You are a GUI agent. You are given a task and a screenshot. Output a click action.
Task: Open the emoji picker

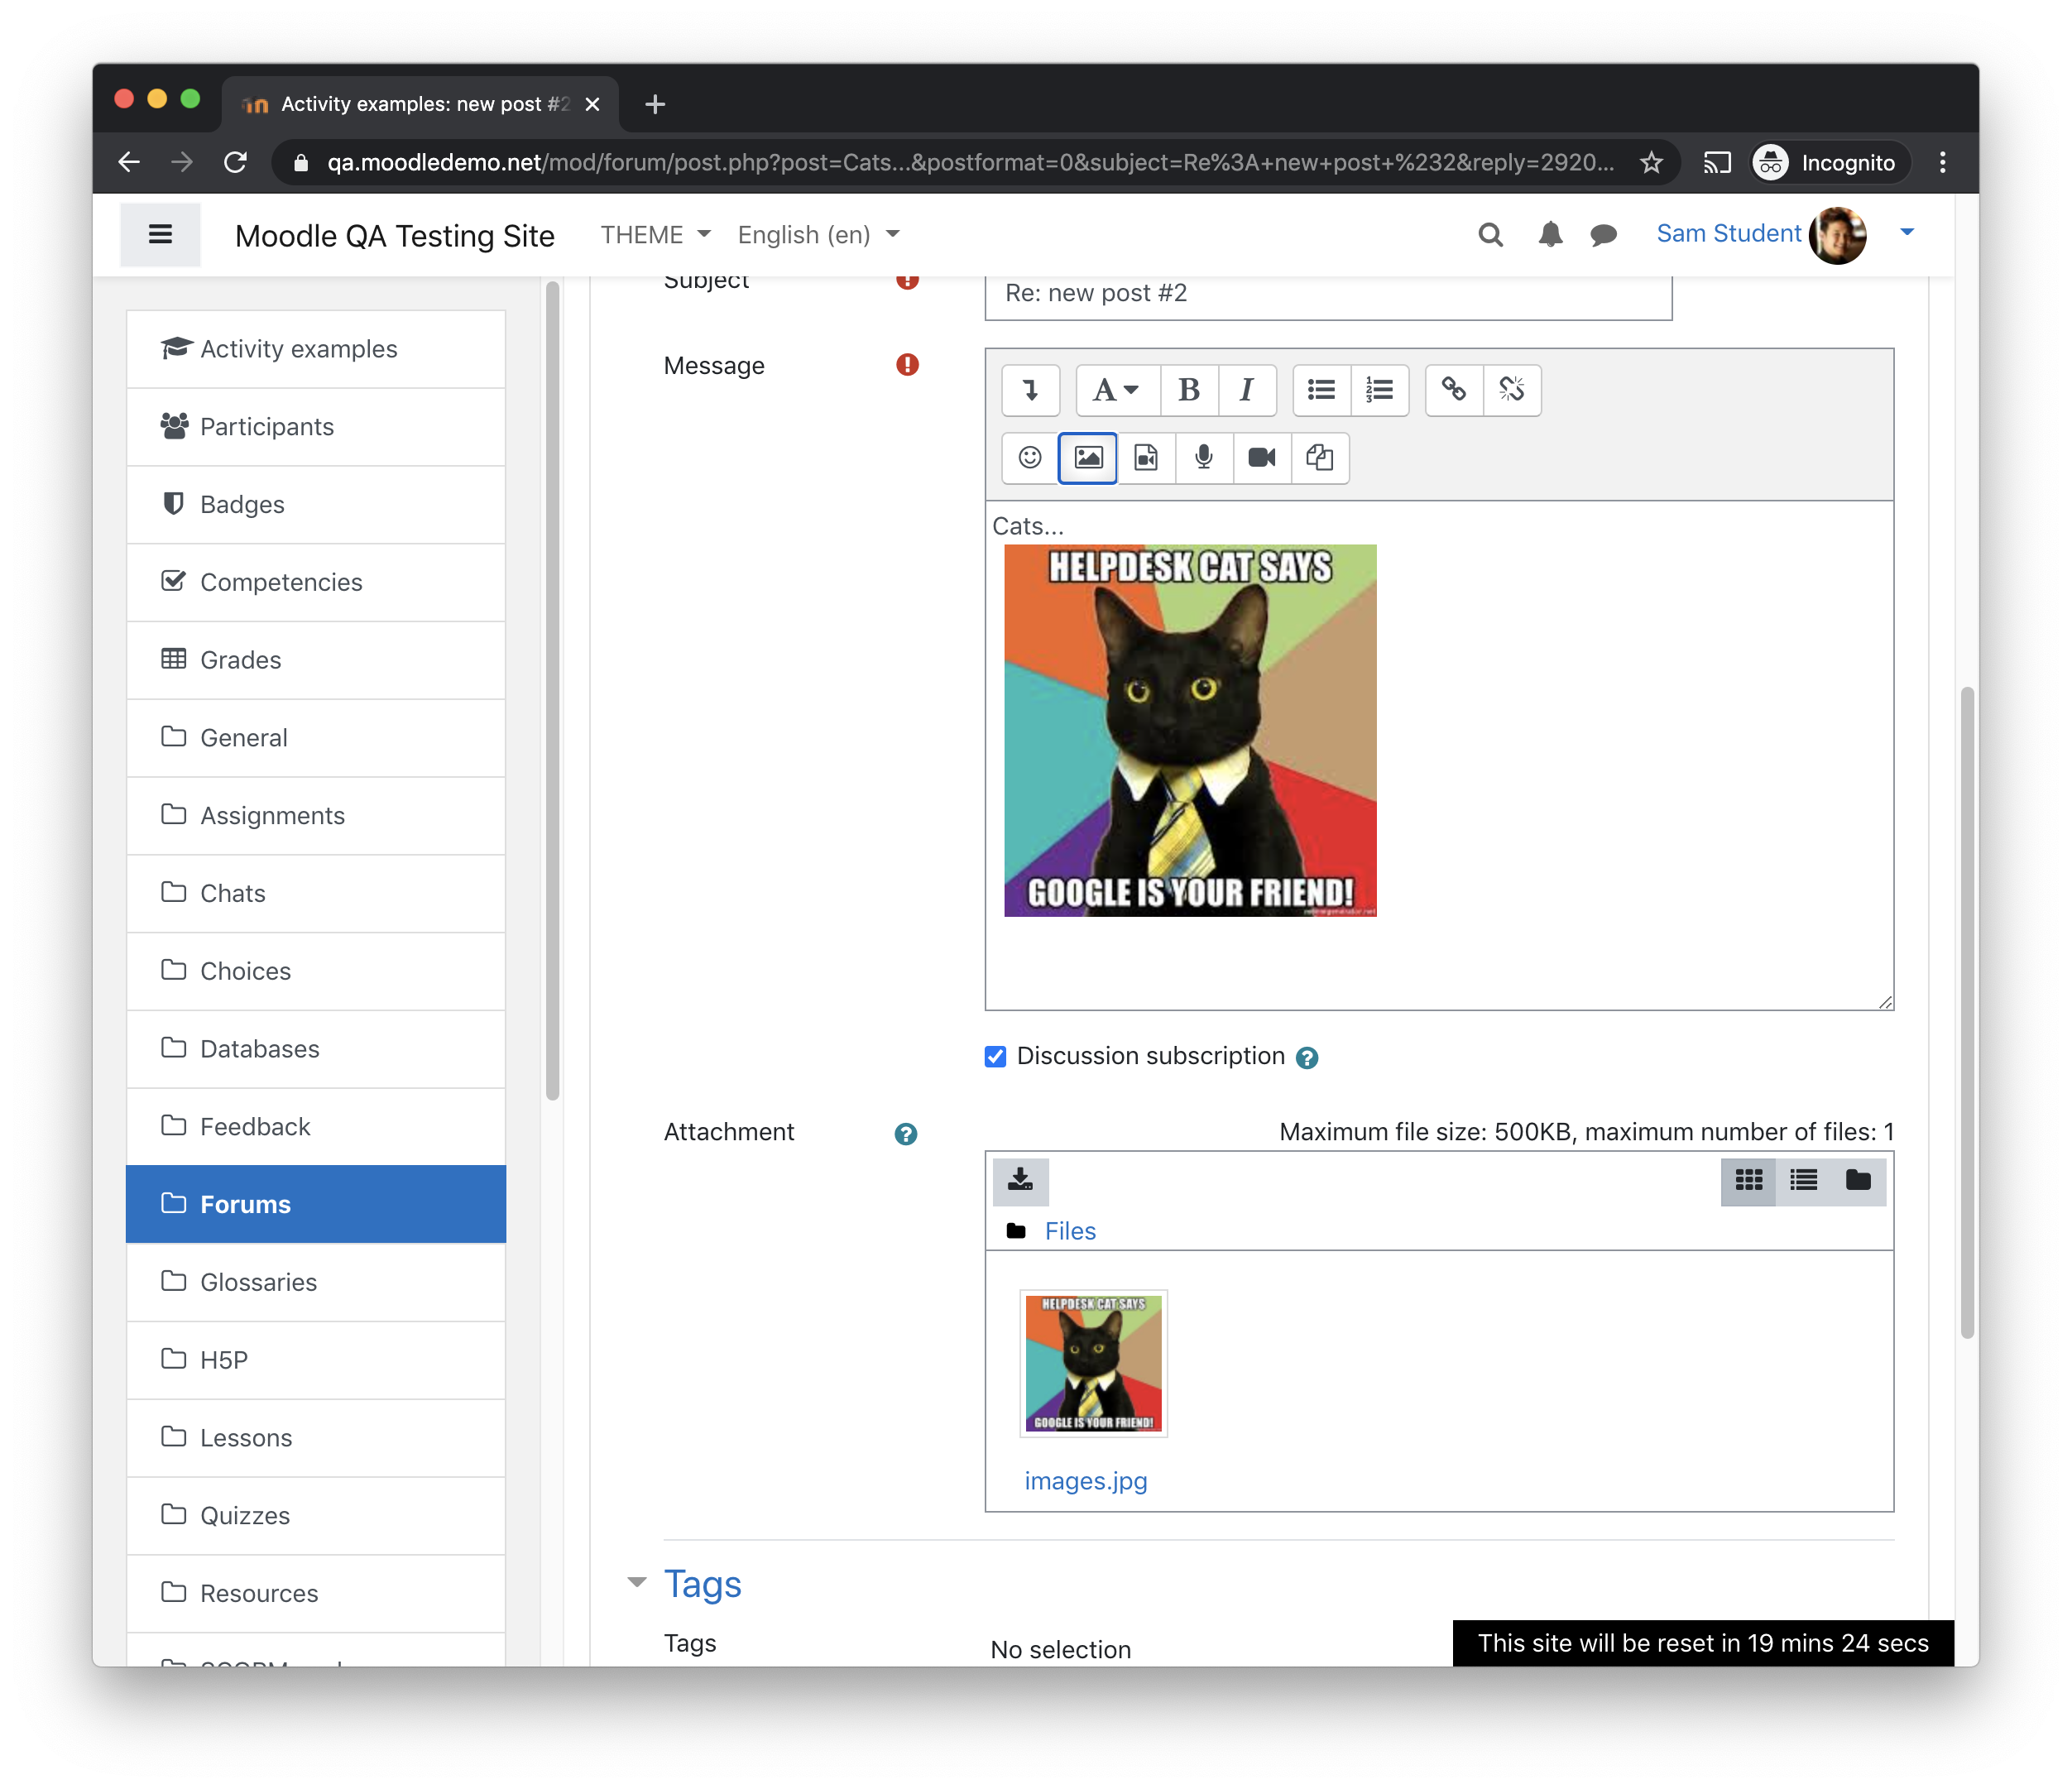tap(1030, 458)
